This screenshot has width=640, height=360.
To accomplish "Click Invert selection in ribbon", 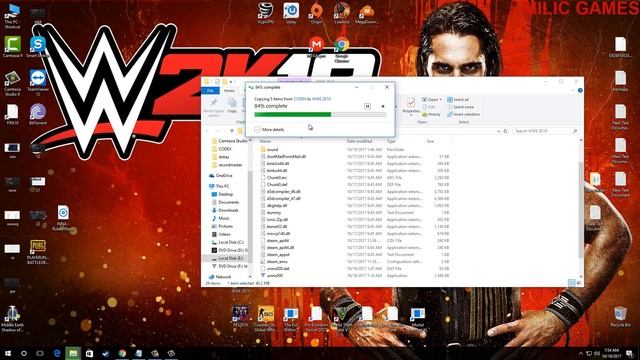I will [x=464, y=114].
